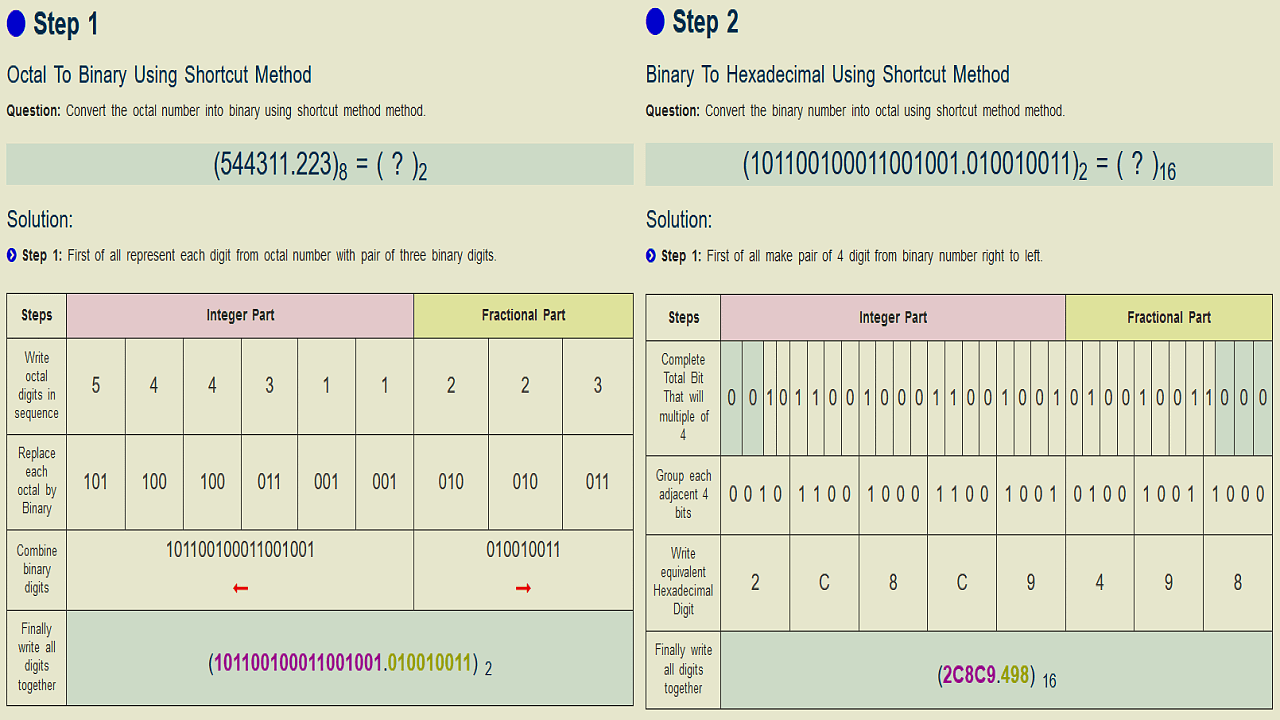Click olive 010010011 in octal table's final result

point(429,663)
